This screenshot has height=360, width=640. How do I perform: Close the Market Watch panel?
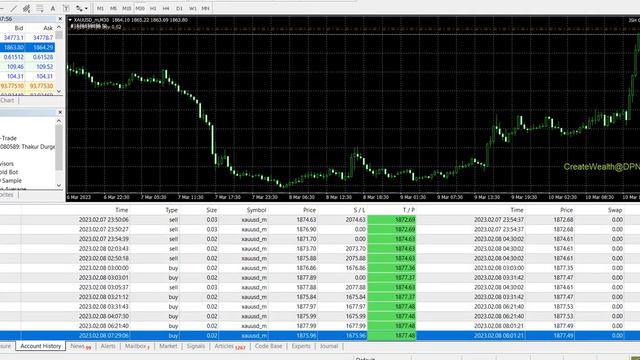click(60, 19)
